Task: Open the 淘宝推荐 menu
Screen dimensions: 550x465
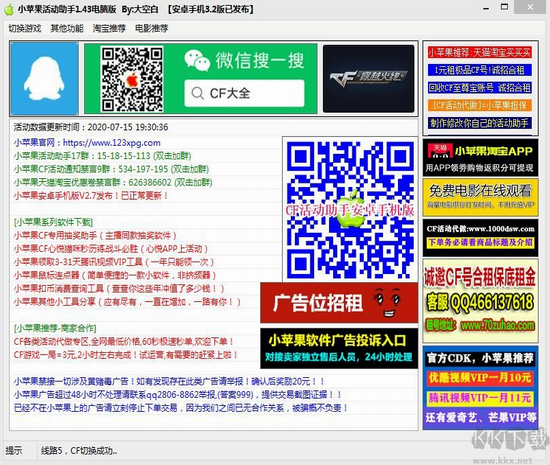Action: point(109,28)
